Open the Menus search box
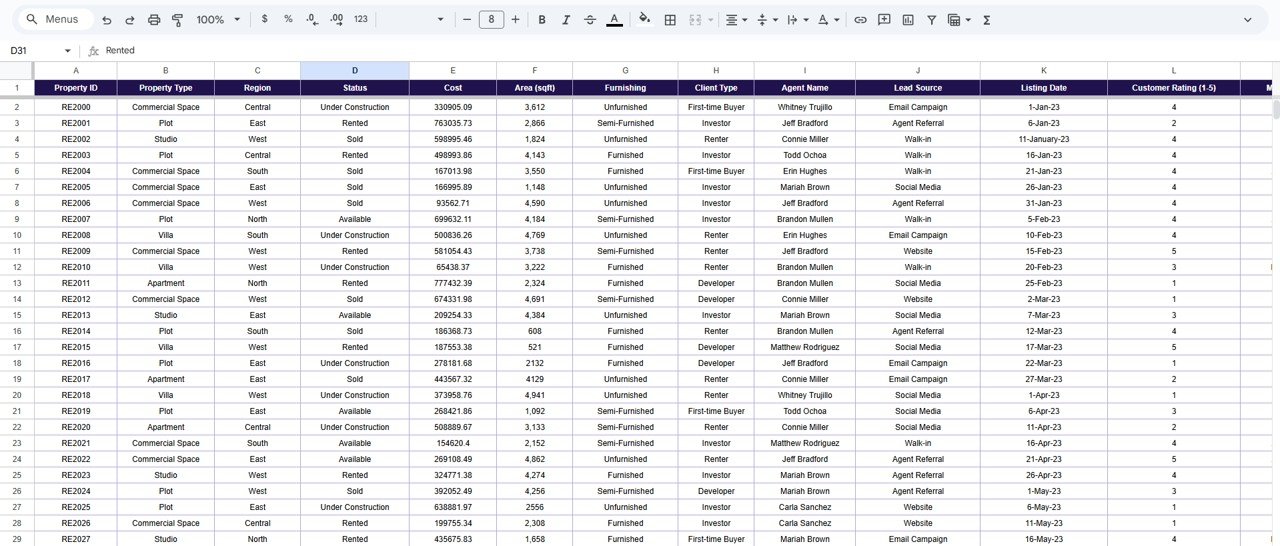This screenshot has width=1280, height=546. pos(56,20)
